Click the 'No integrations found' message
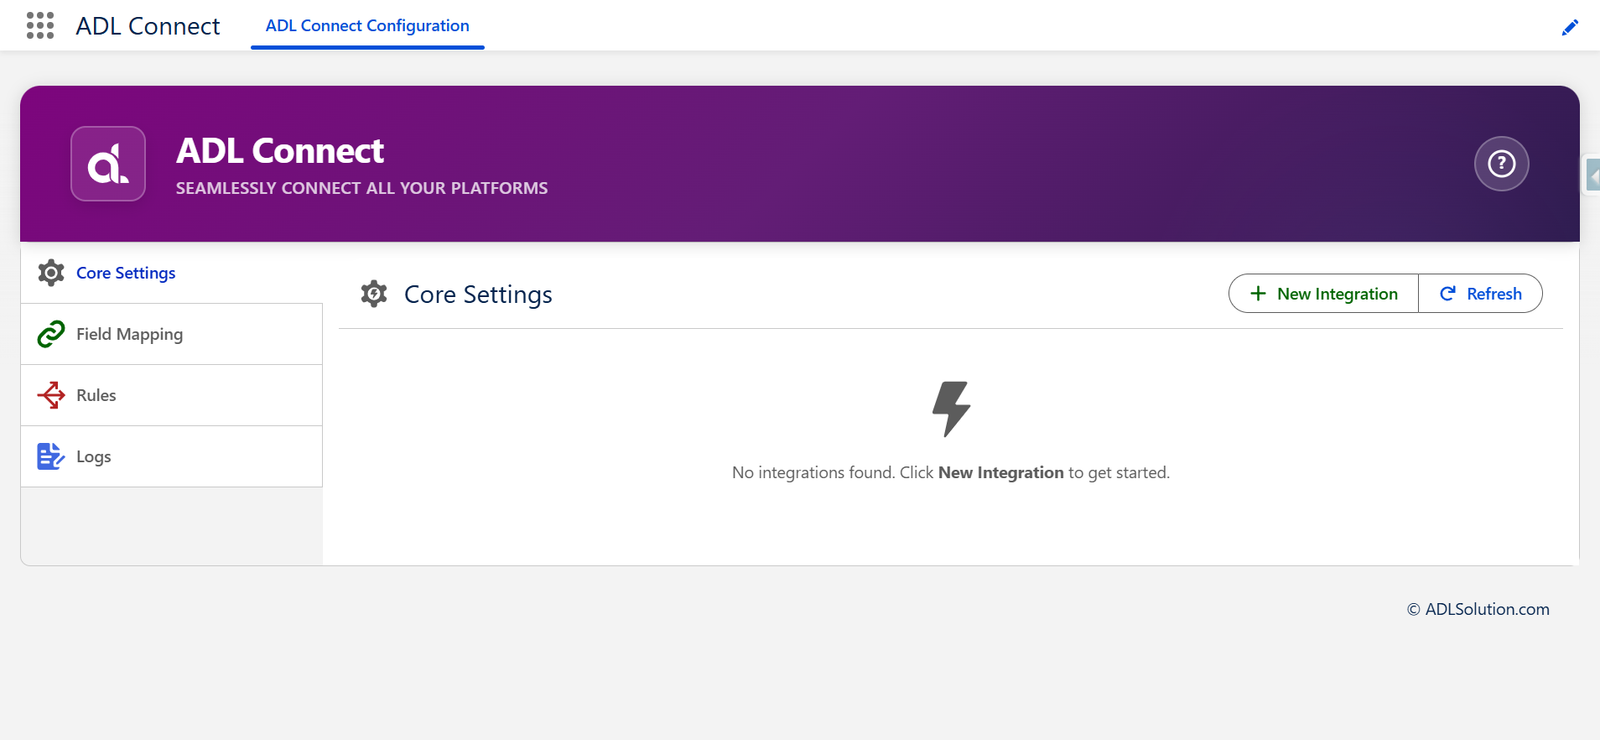 [950, 472]
